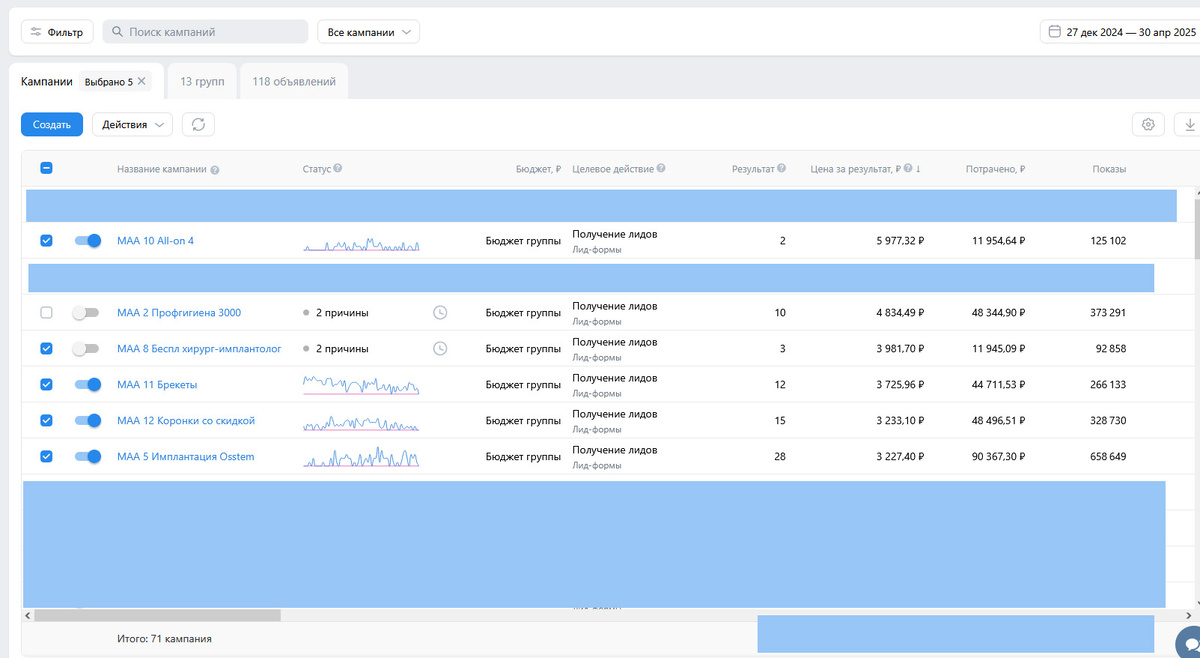Sort by the Цена за результат arrow
Screen dimensions: 1200x658
[x=918, y=169]
